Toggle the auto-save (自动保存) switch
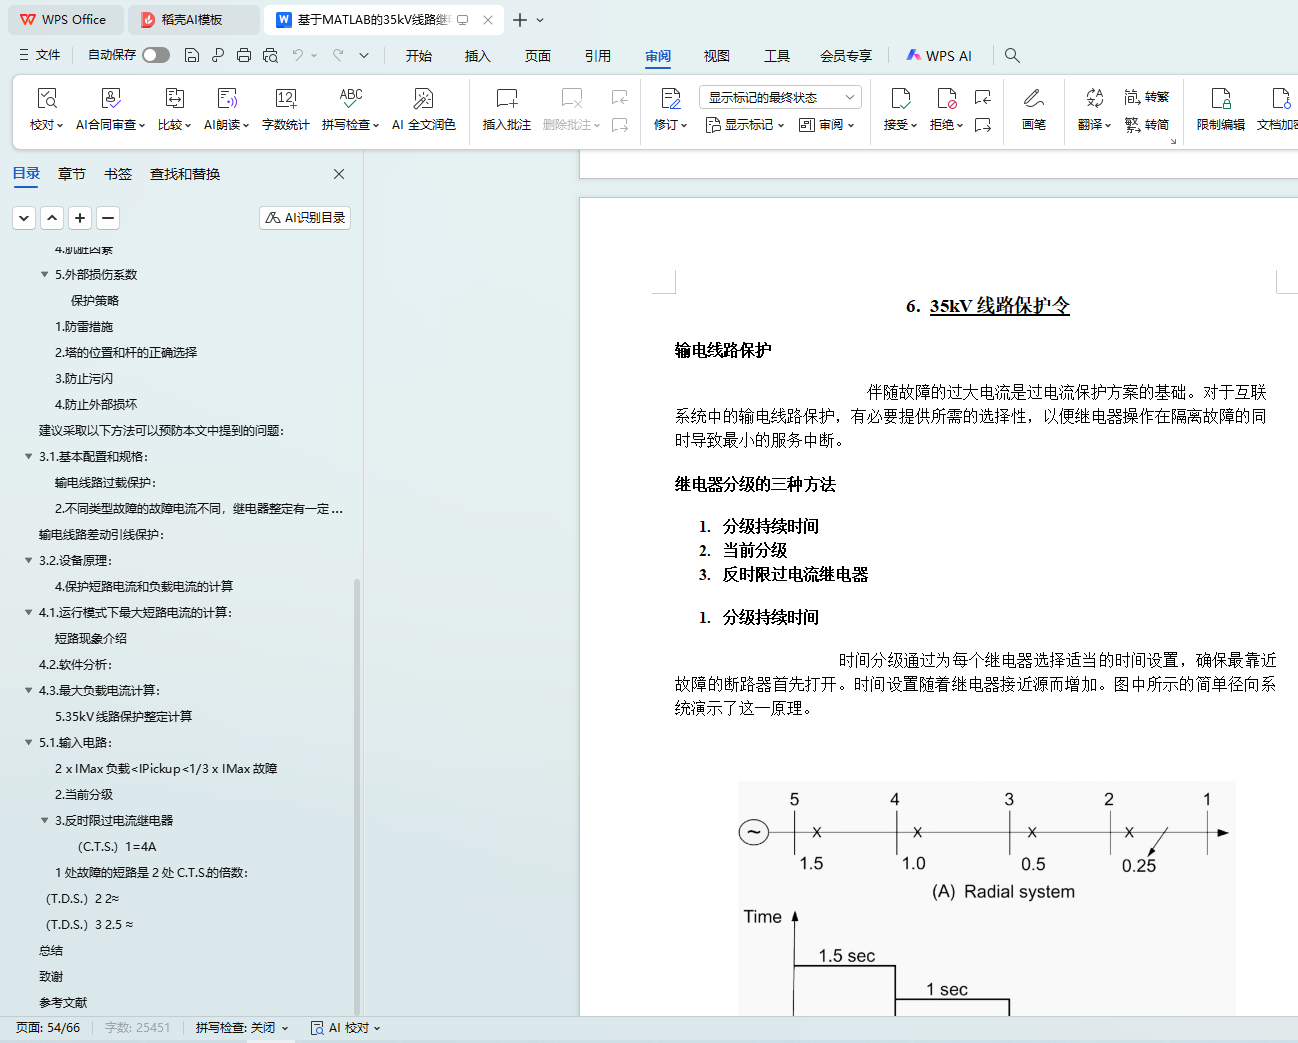 click(155, 55)
